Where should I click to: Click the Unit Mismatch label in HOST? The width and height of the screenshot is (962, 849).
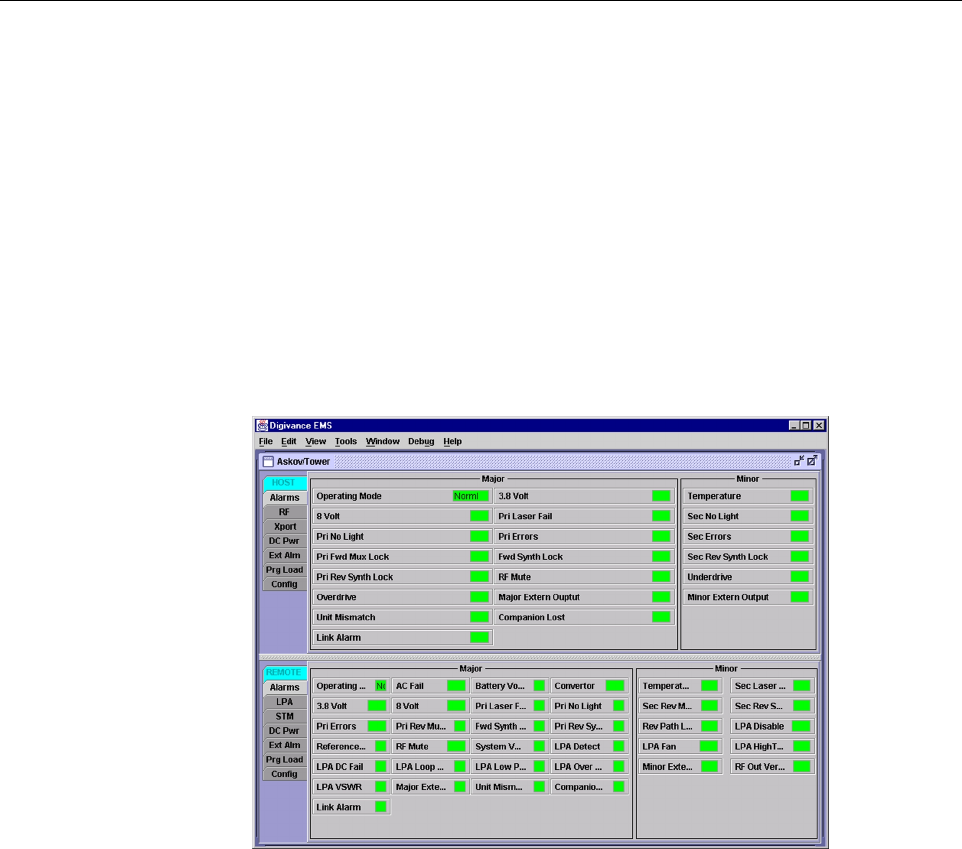point(345,617)
